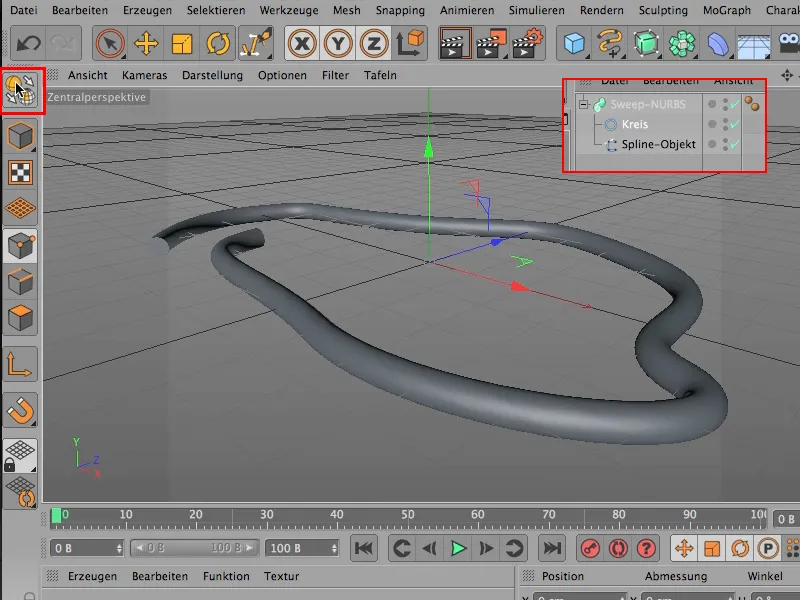
Task: Open the recently used tools icon
Action: tap(256, 44)
